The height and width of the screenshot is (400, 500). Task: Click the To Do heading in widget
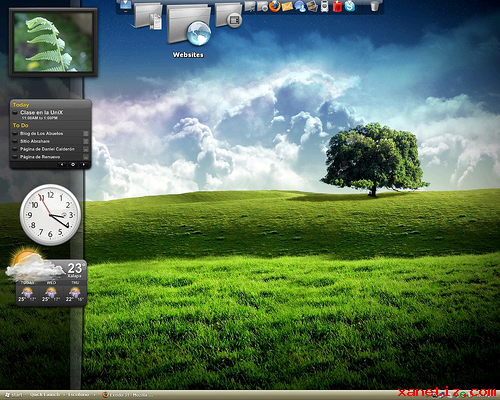tap(20, 125)
